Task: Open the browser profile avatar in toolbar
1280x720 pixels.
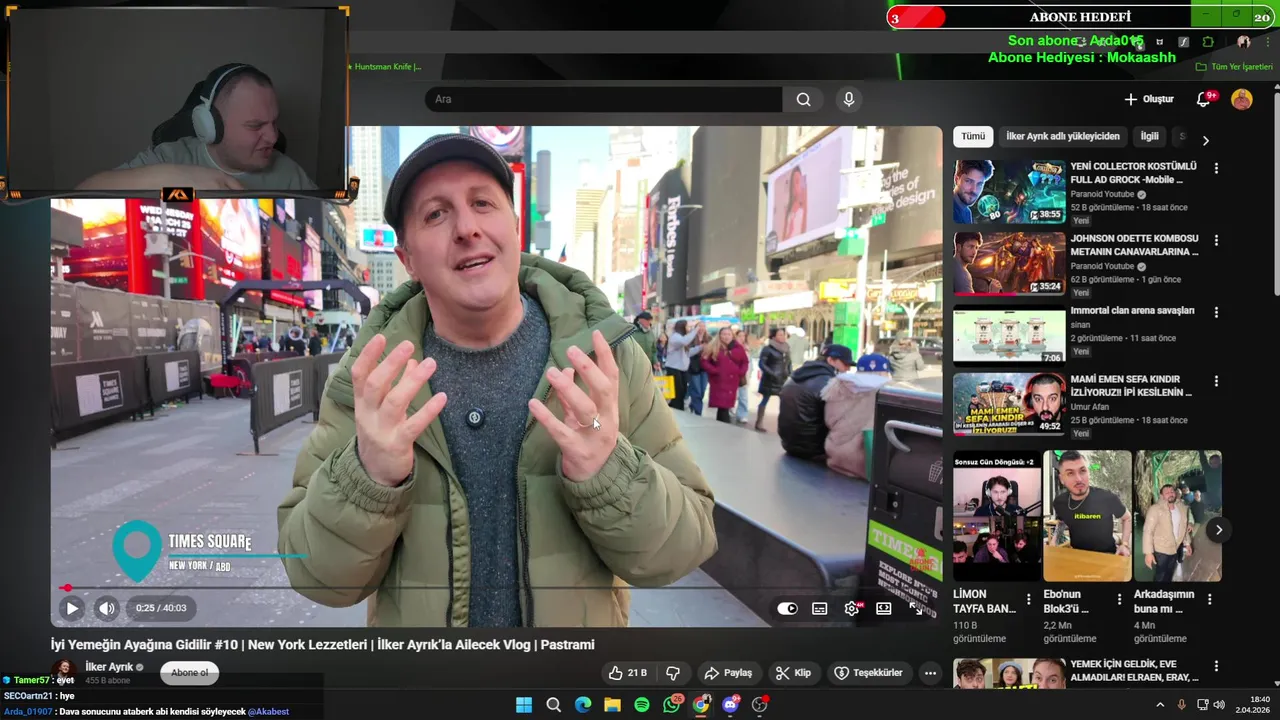Action: [x=1244, y=42]
